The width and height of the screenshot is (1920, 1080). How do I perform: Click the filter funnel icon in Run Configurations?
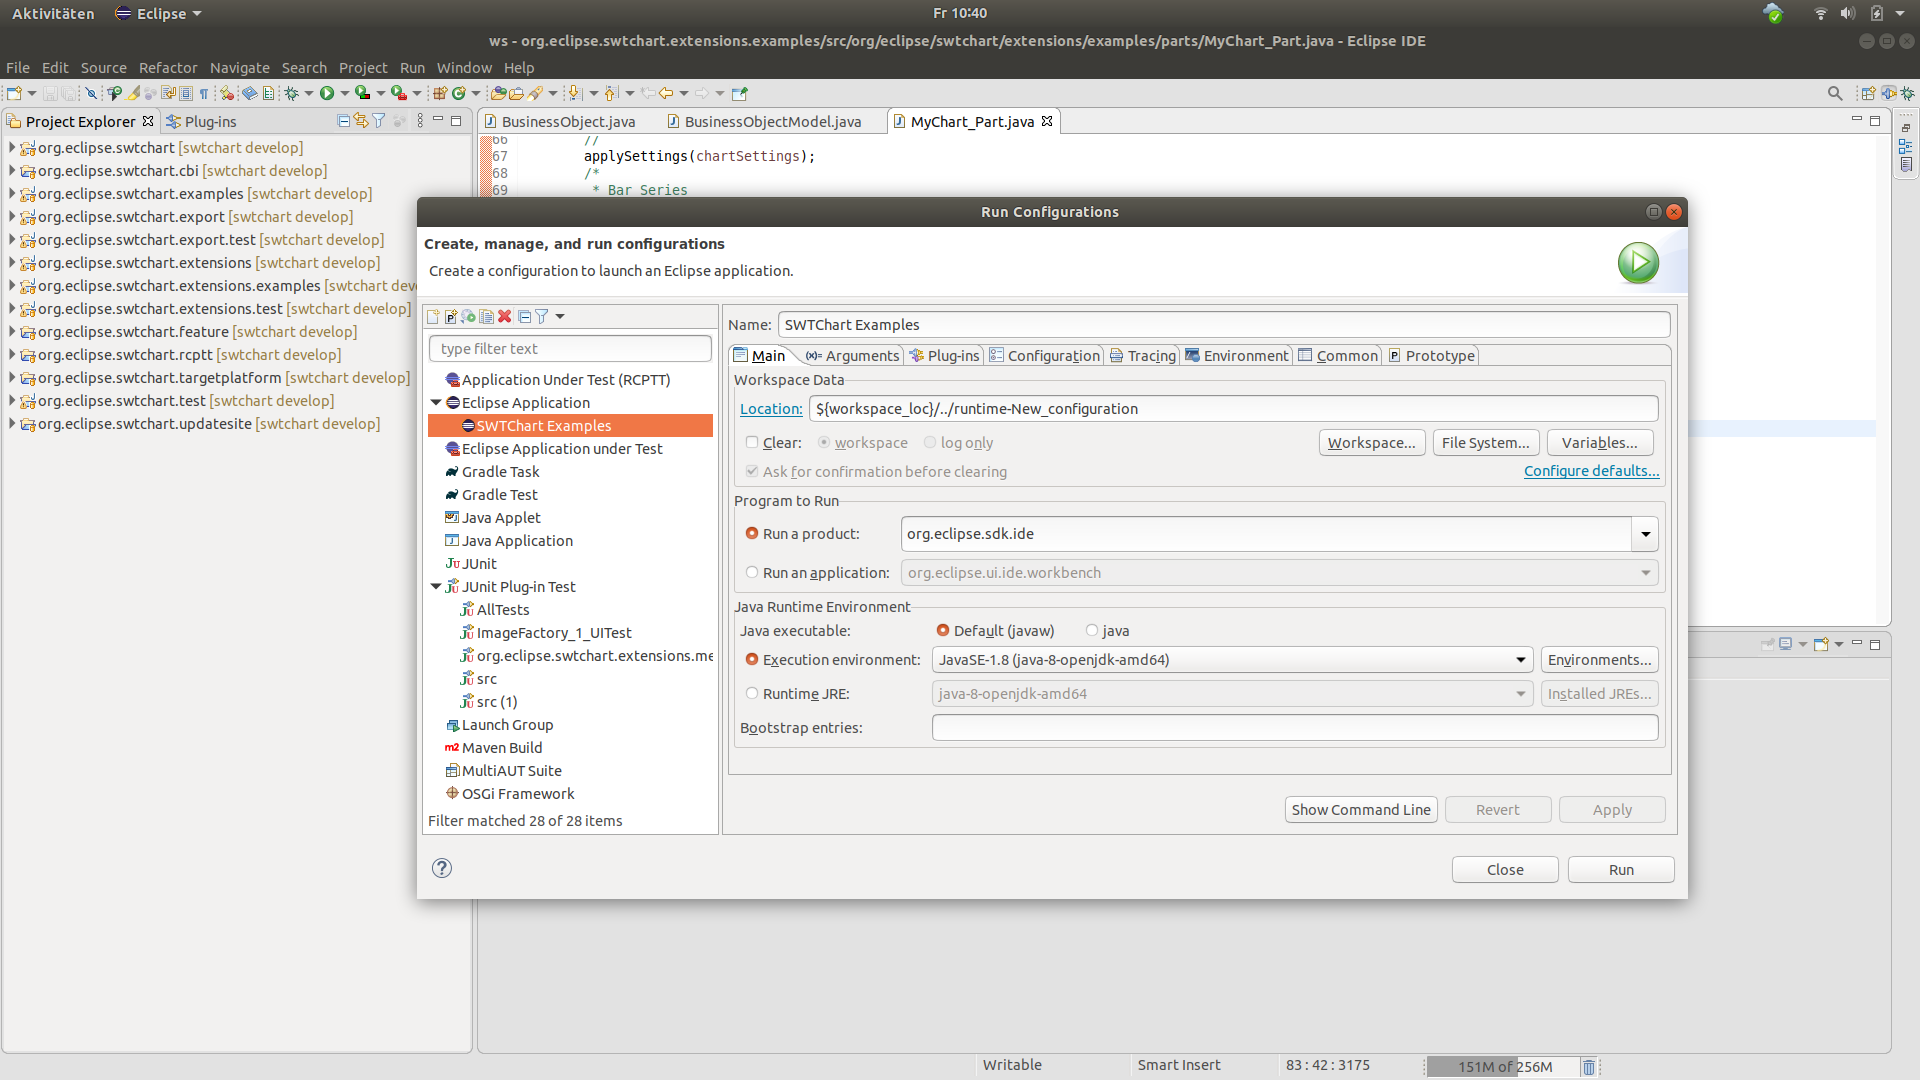[x=542, y=316]
